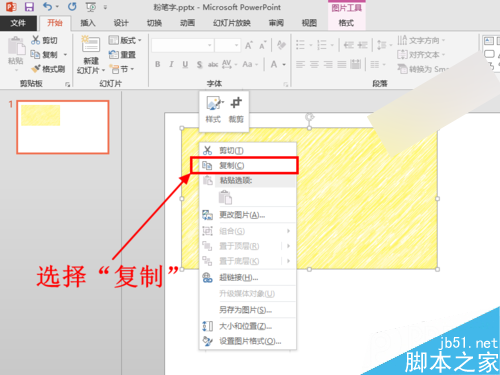Click the decrease font size icon
This screenshot has height=375, width=500.
(262, 45)
